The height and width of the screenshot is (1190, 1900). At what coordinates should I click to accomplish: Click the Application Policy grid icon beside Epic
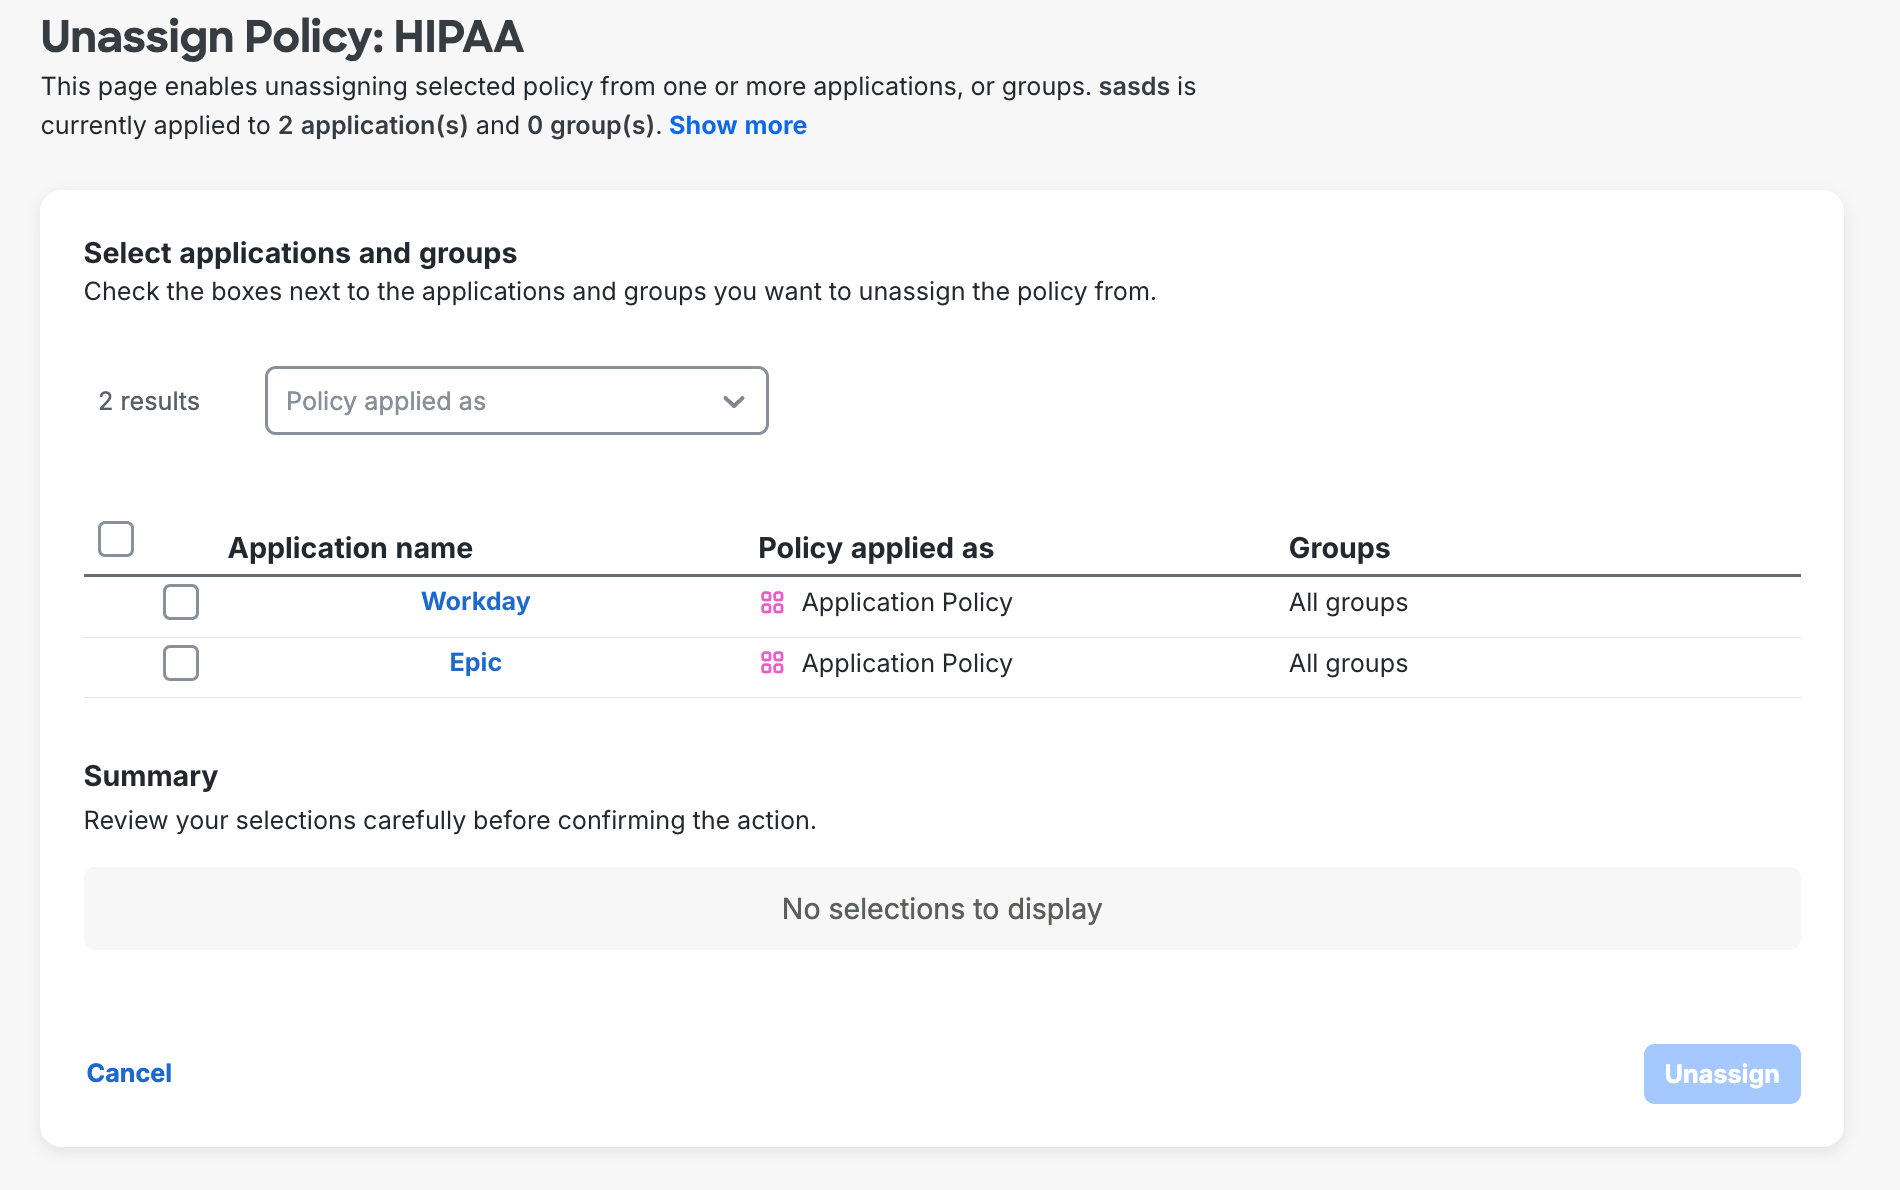(773, 663)
